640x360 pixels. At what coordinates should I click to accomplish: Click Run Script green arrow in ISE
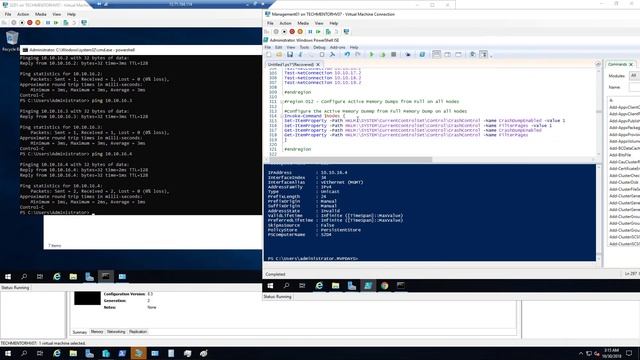(x=371, y=54)
